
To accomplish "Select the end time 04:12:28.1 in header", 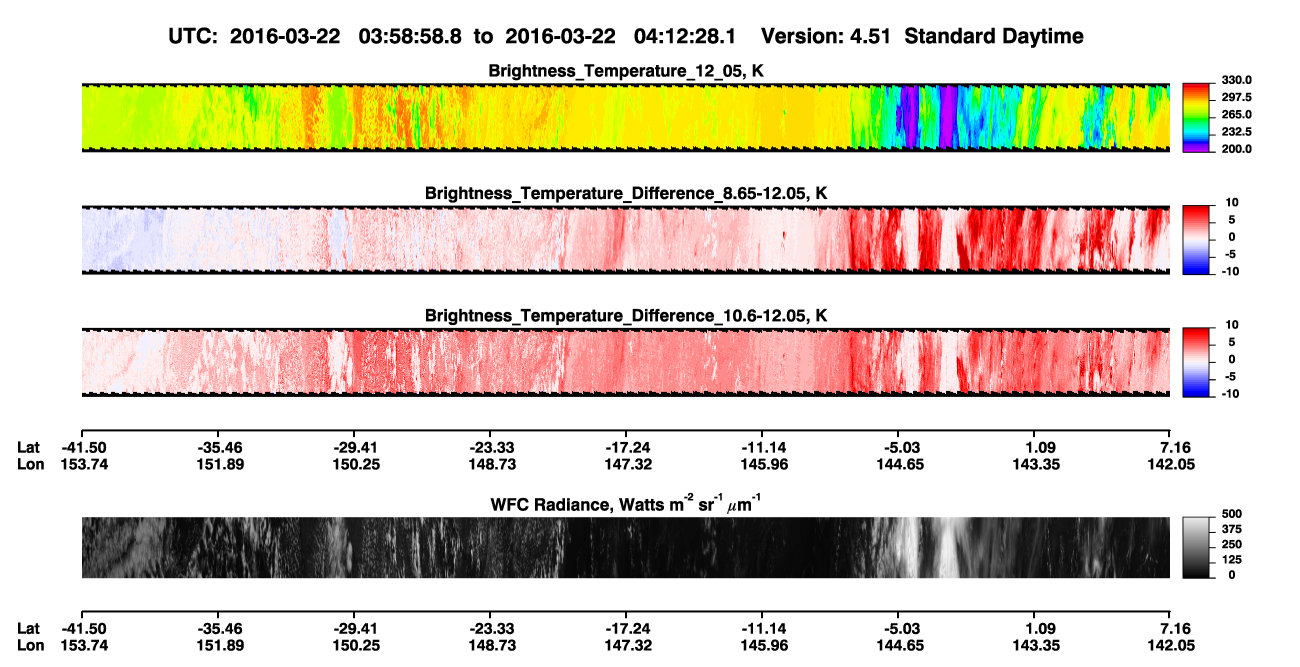I will click(685, 36).
